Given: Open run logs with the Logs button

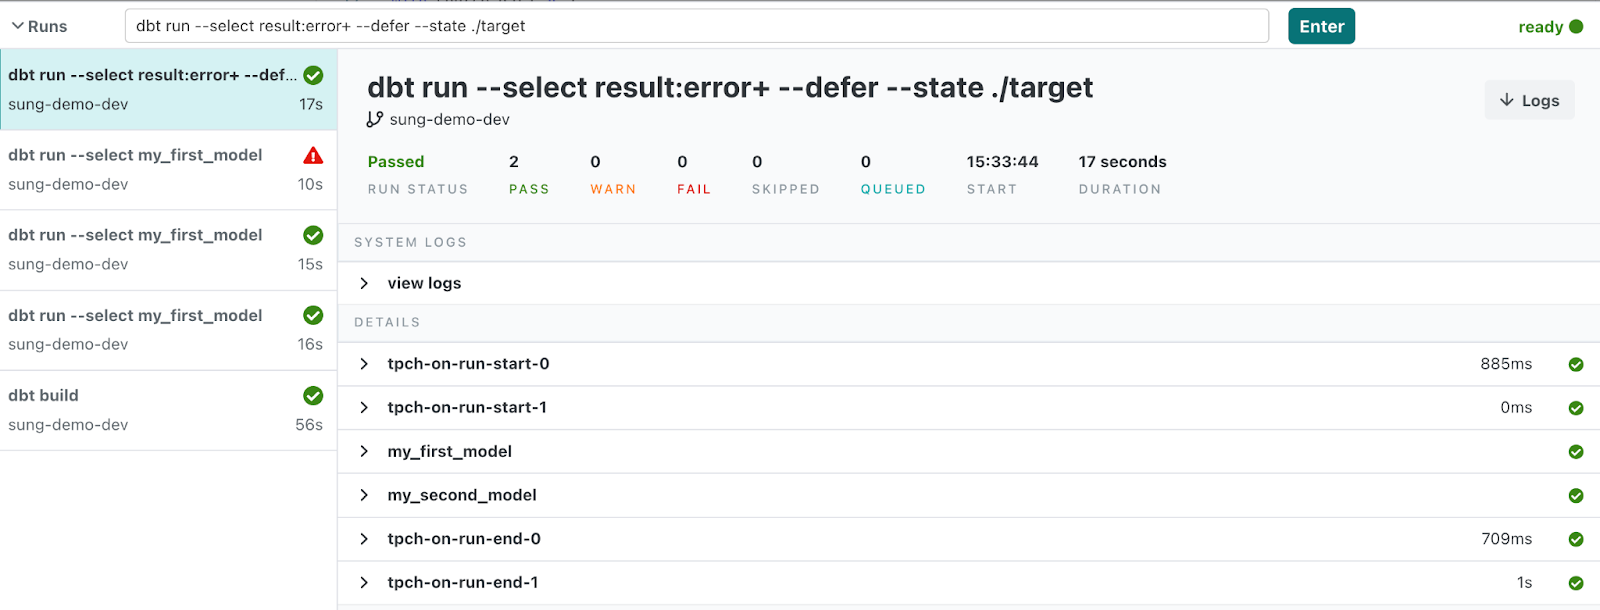Looking at the screenshot, I should click(x=1528, y=99).
